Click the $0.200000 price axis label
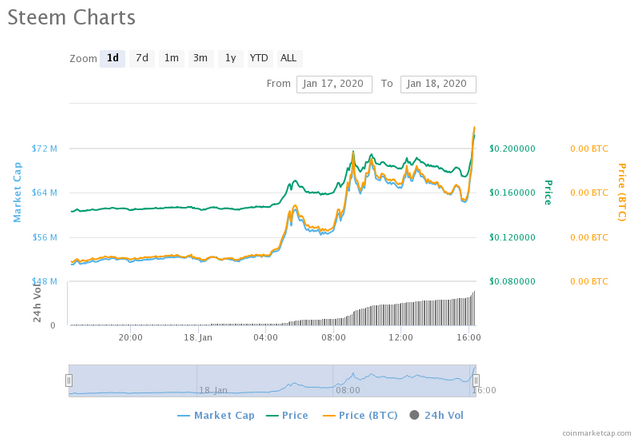Image resolution: width=640 pixels, height=440 pixels. pos(512,149)
